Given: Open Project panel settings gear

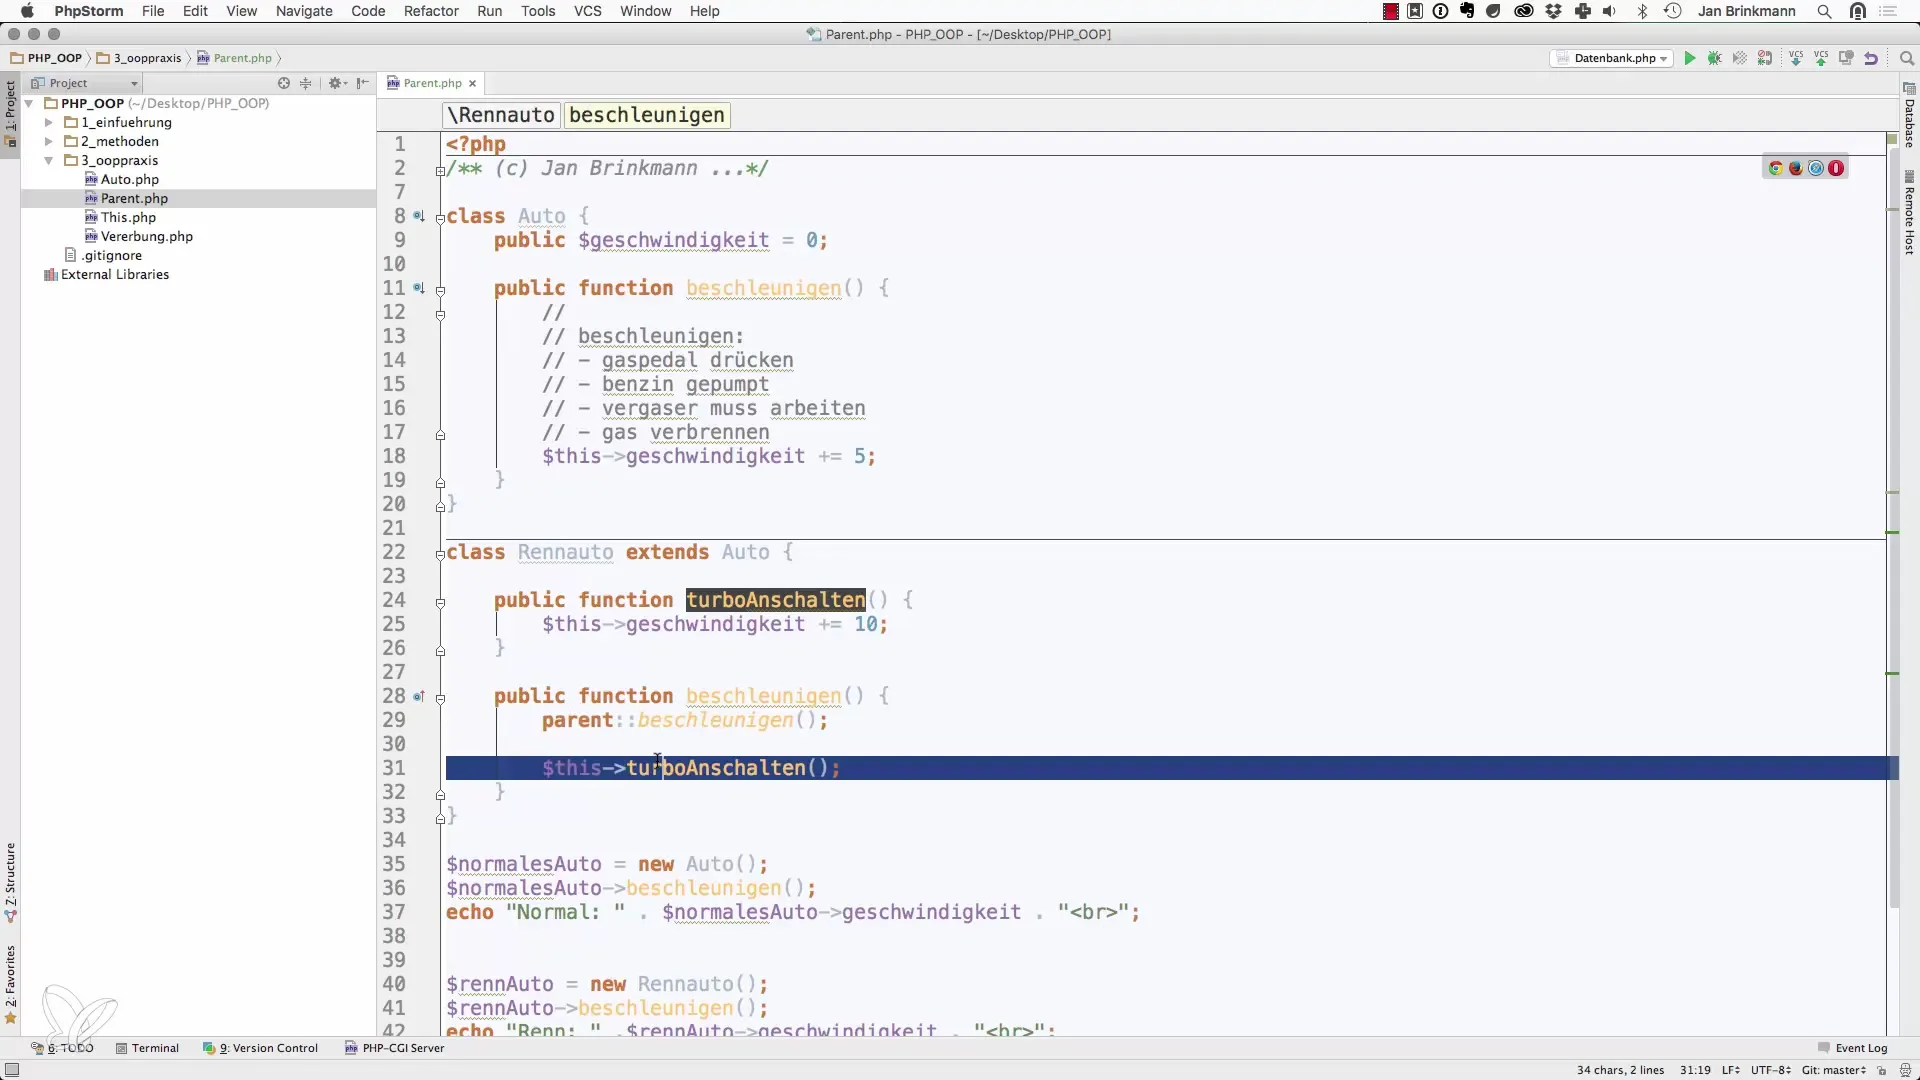Looking at the screenshot, I should click(336, 83).
